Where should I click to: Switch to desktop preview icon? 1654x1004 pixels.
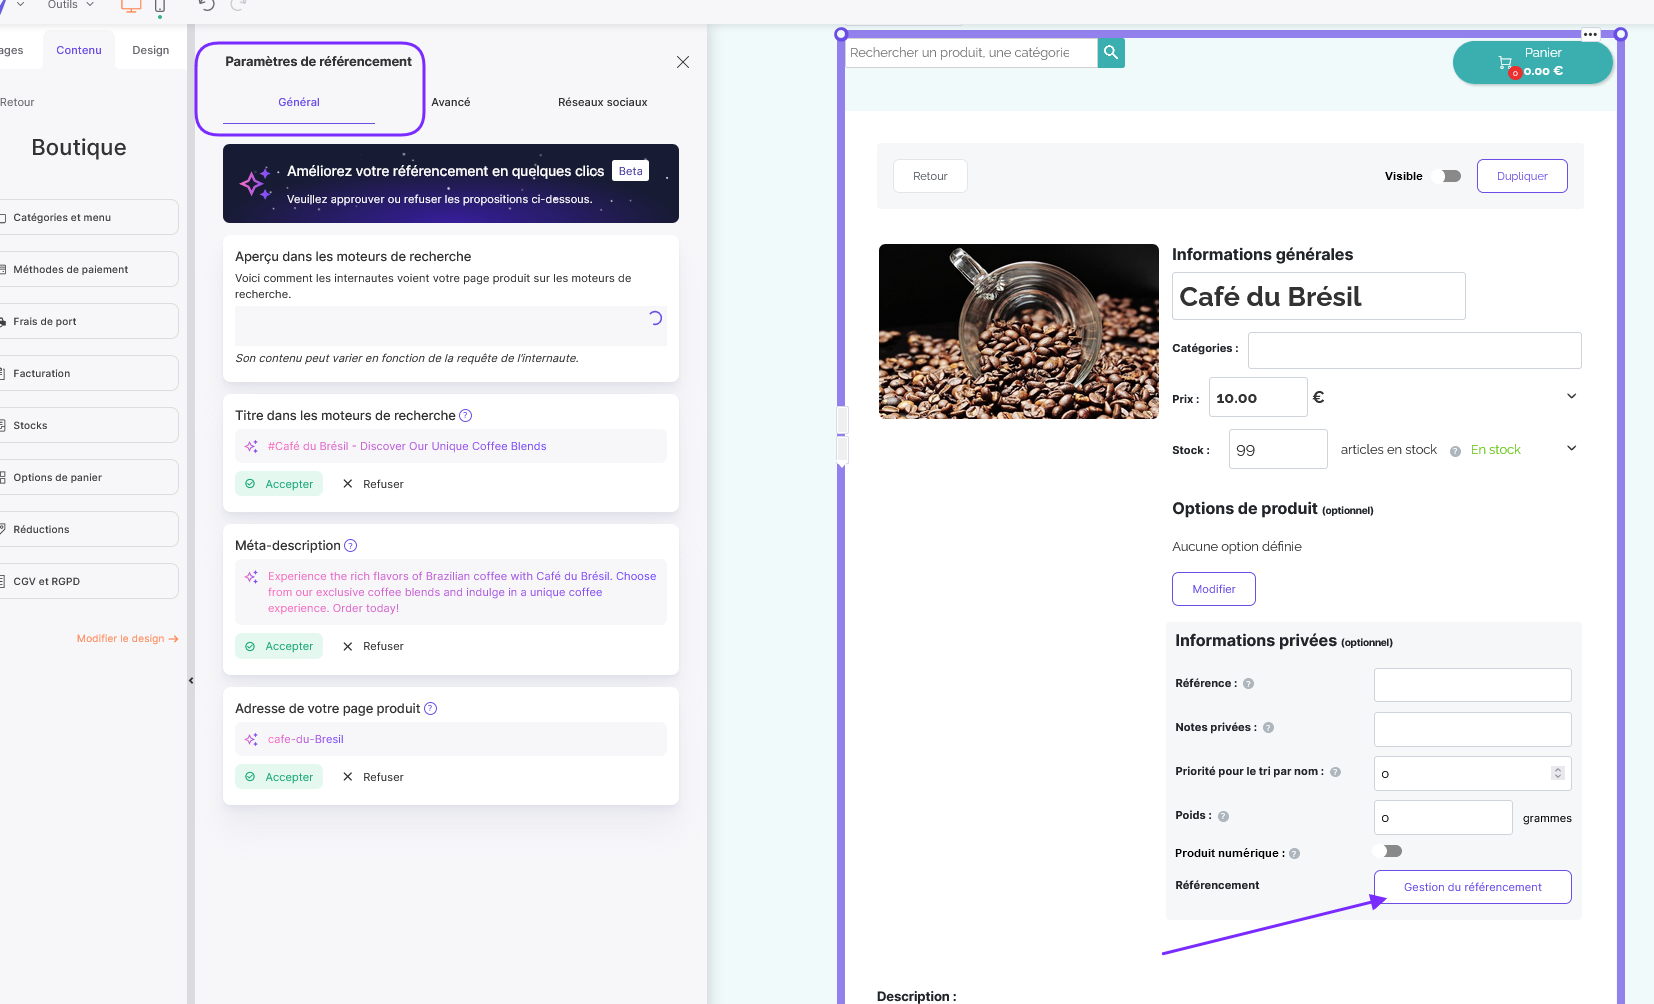click(131, 6)
